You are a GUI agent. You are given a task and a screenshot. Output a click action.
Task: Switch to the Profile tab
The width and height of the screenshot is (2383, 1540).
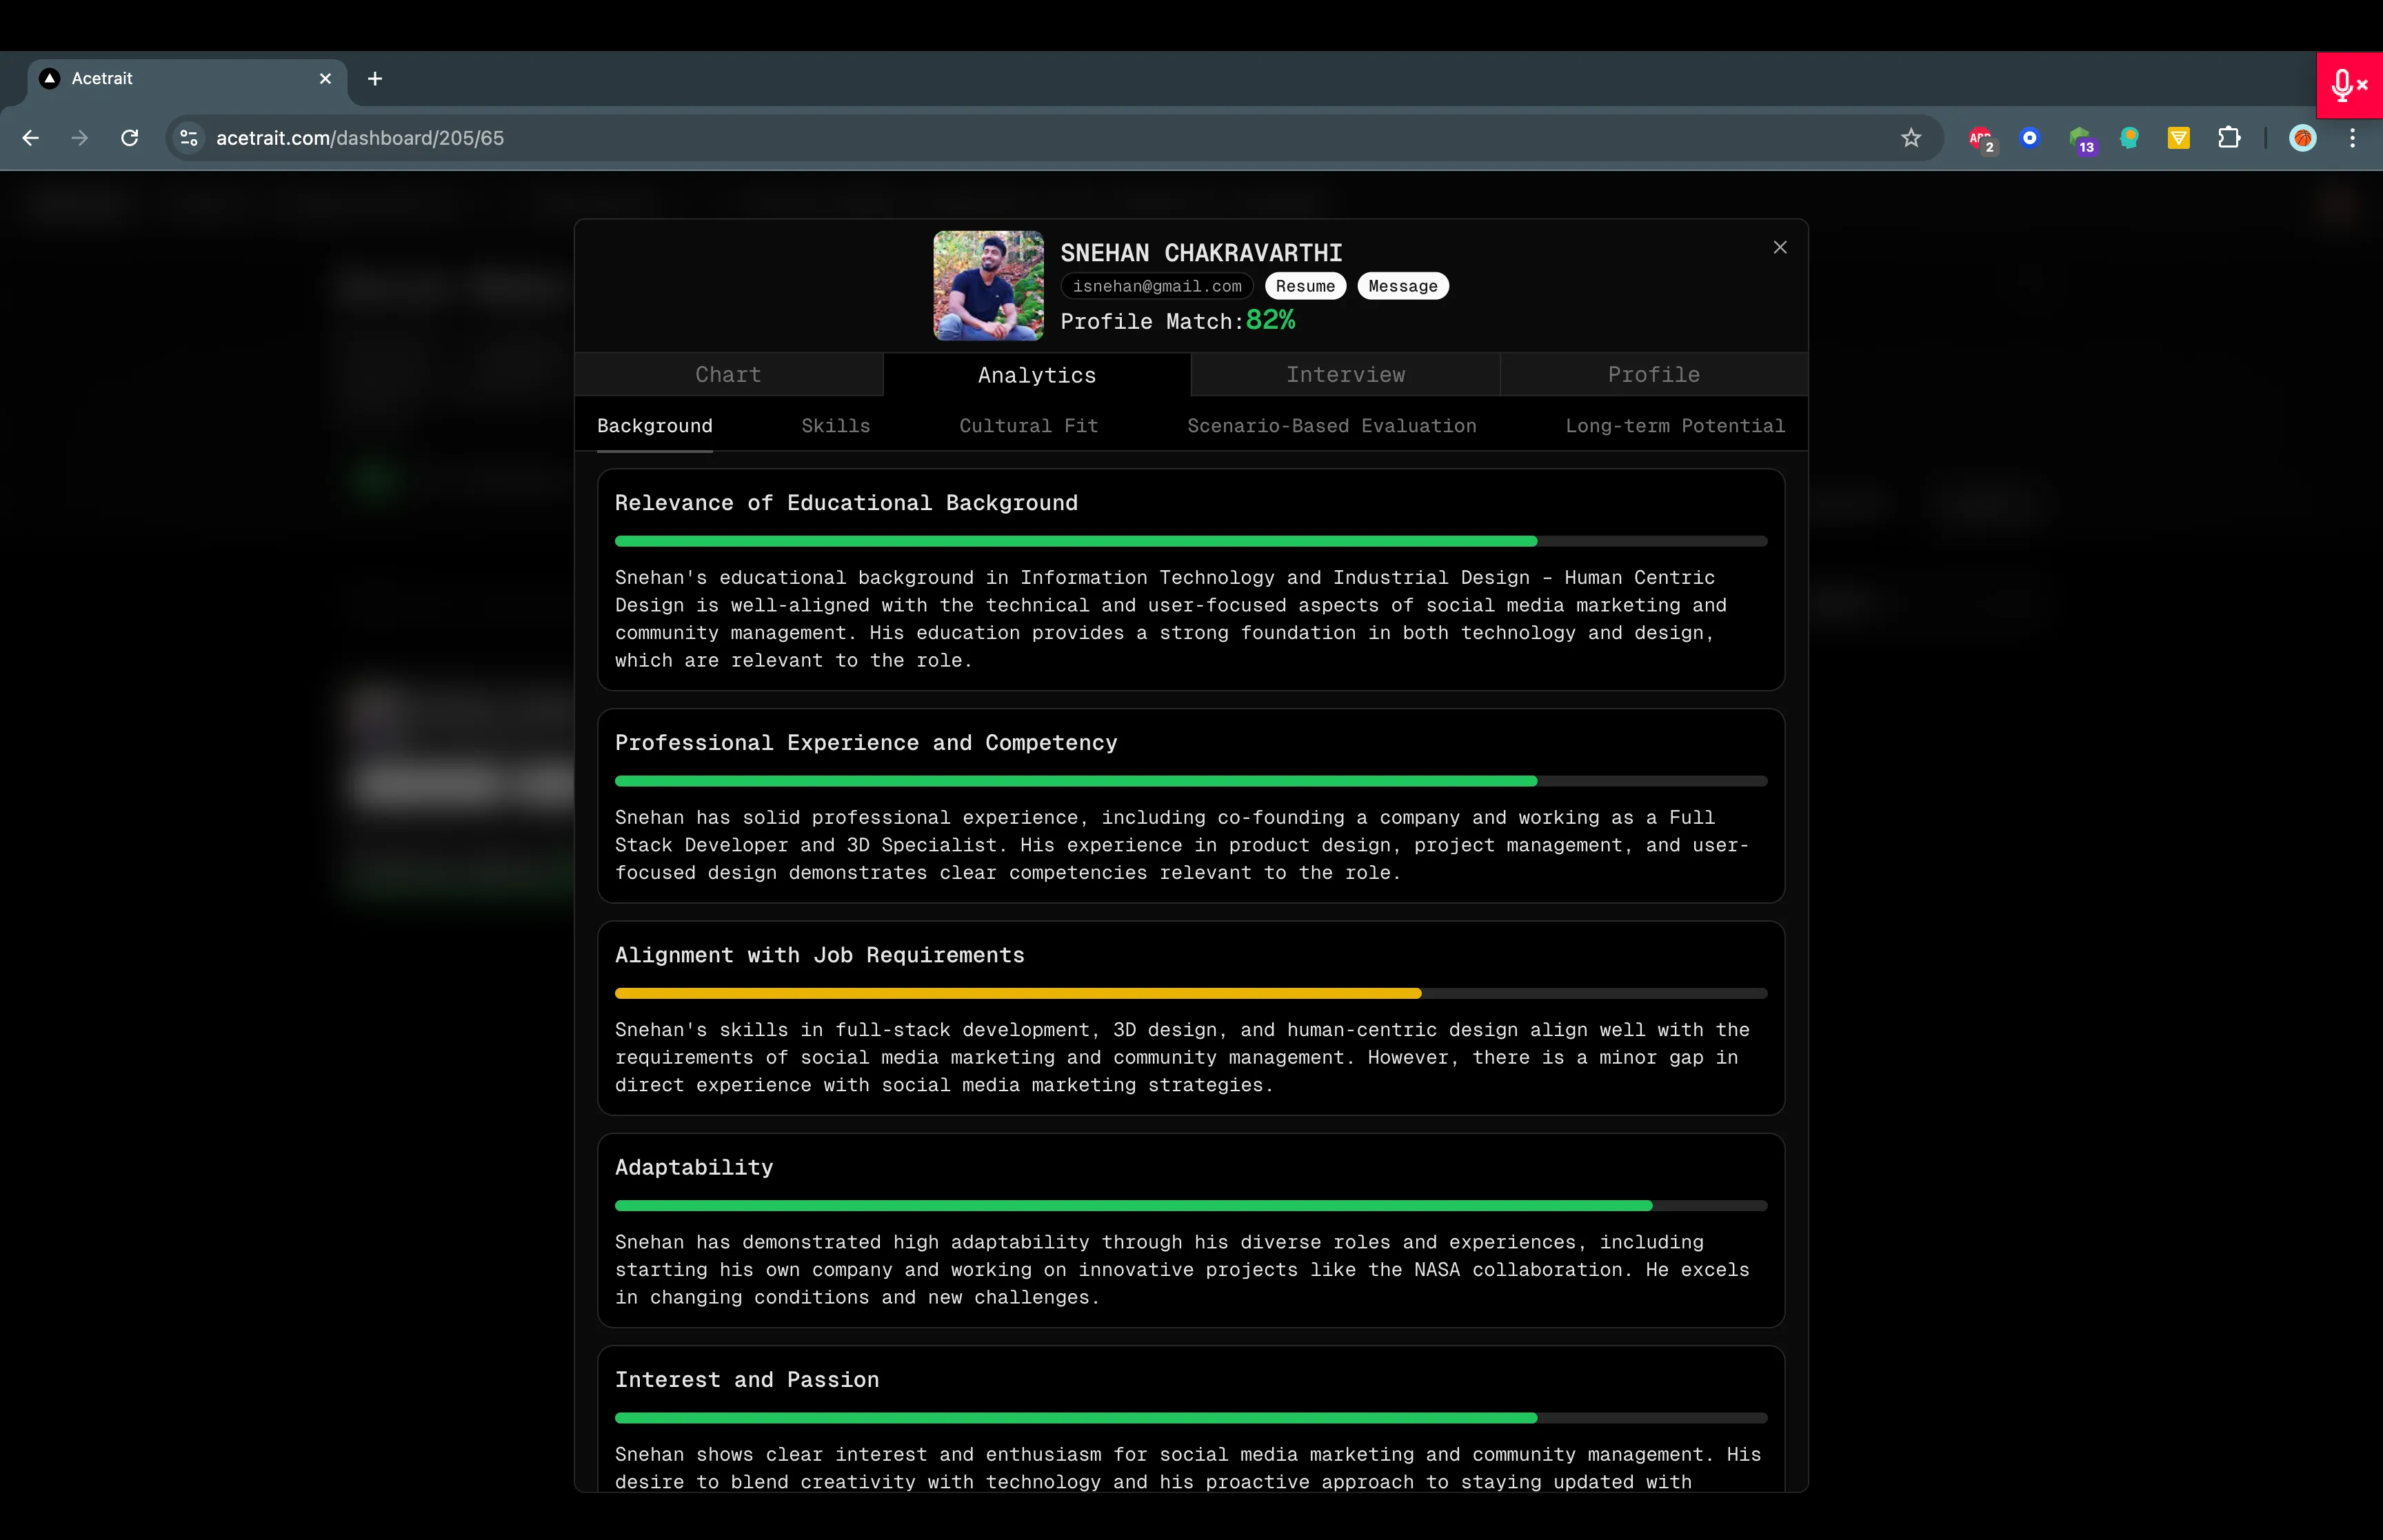pyautogui.click(x=1652, y=373)
